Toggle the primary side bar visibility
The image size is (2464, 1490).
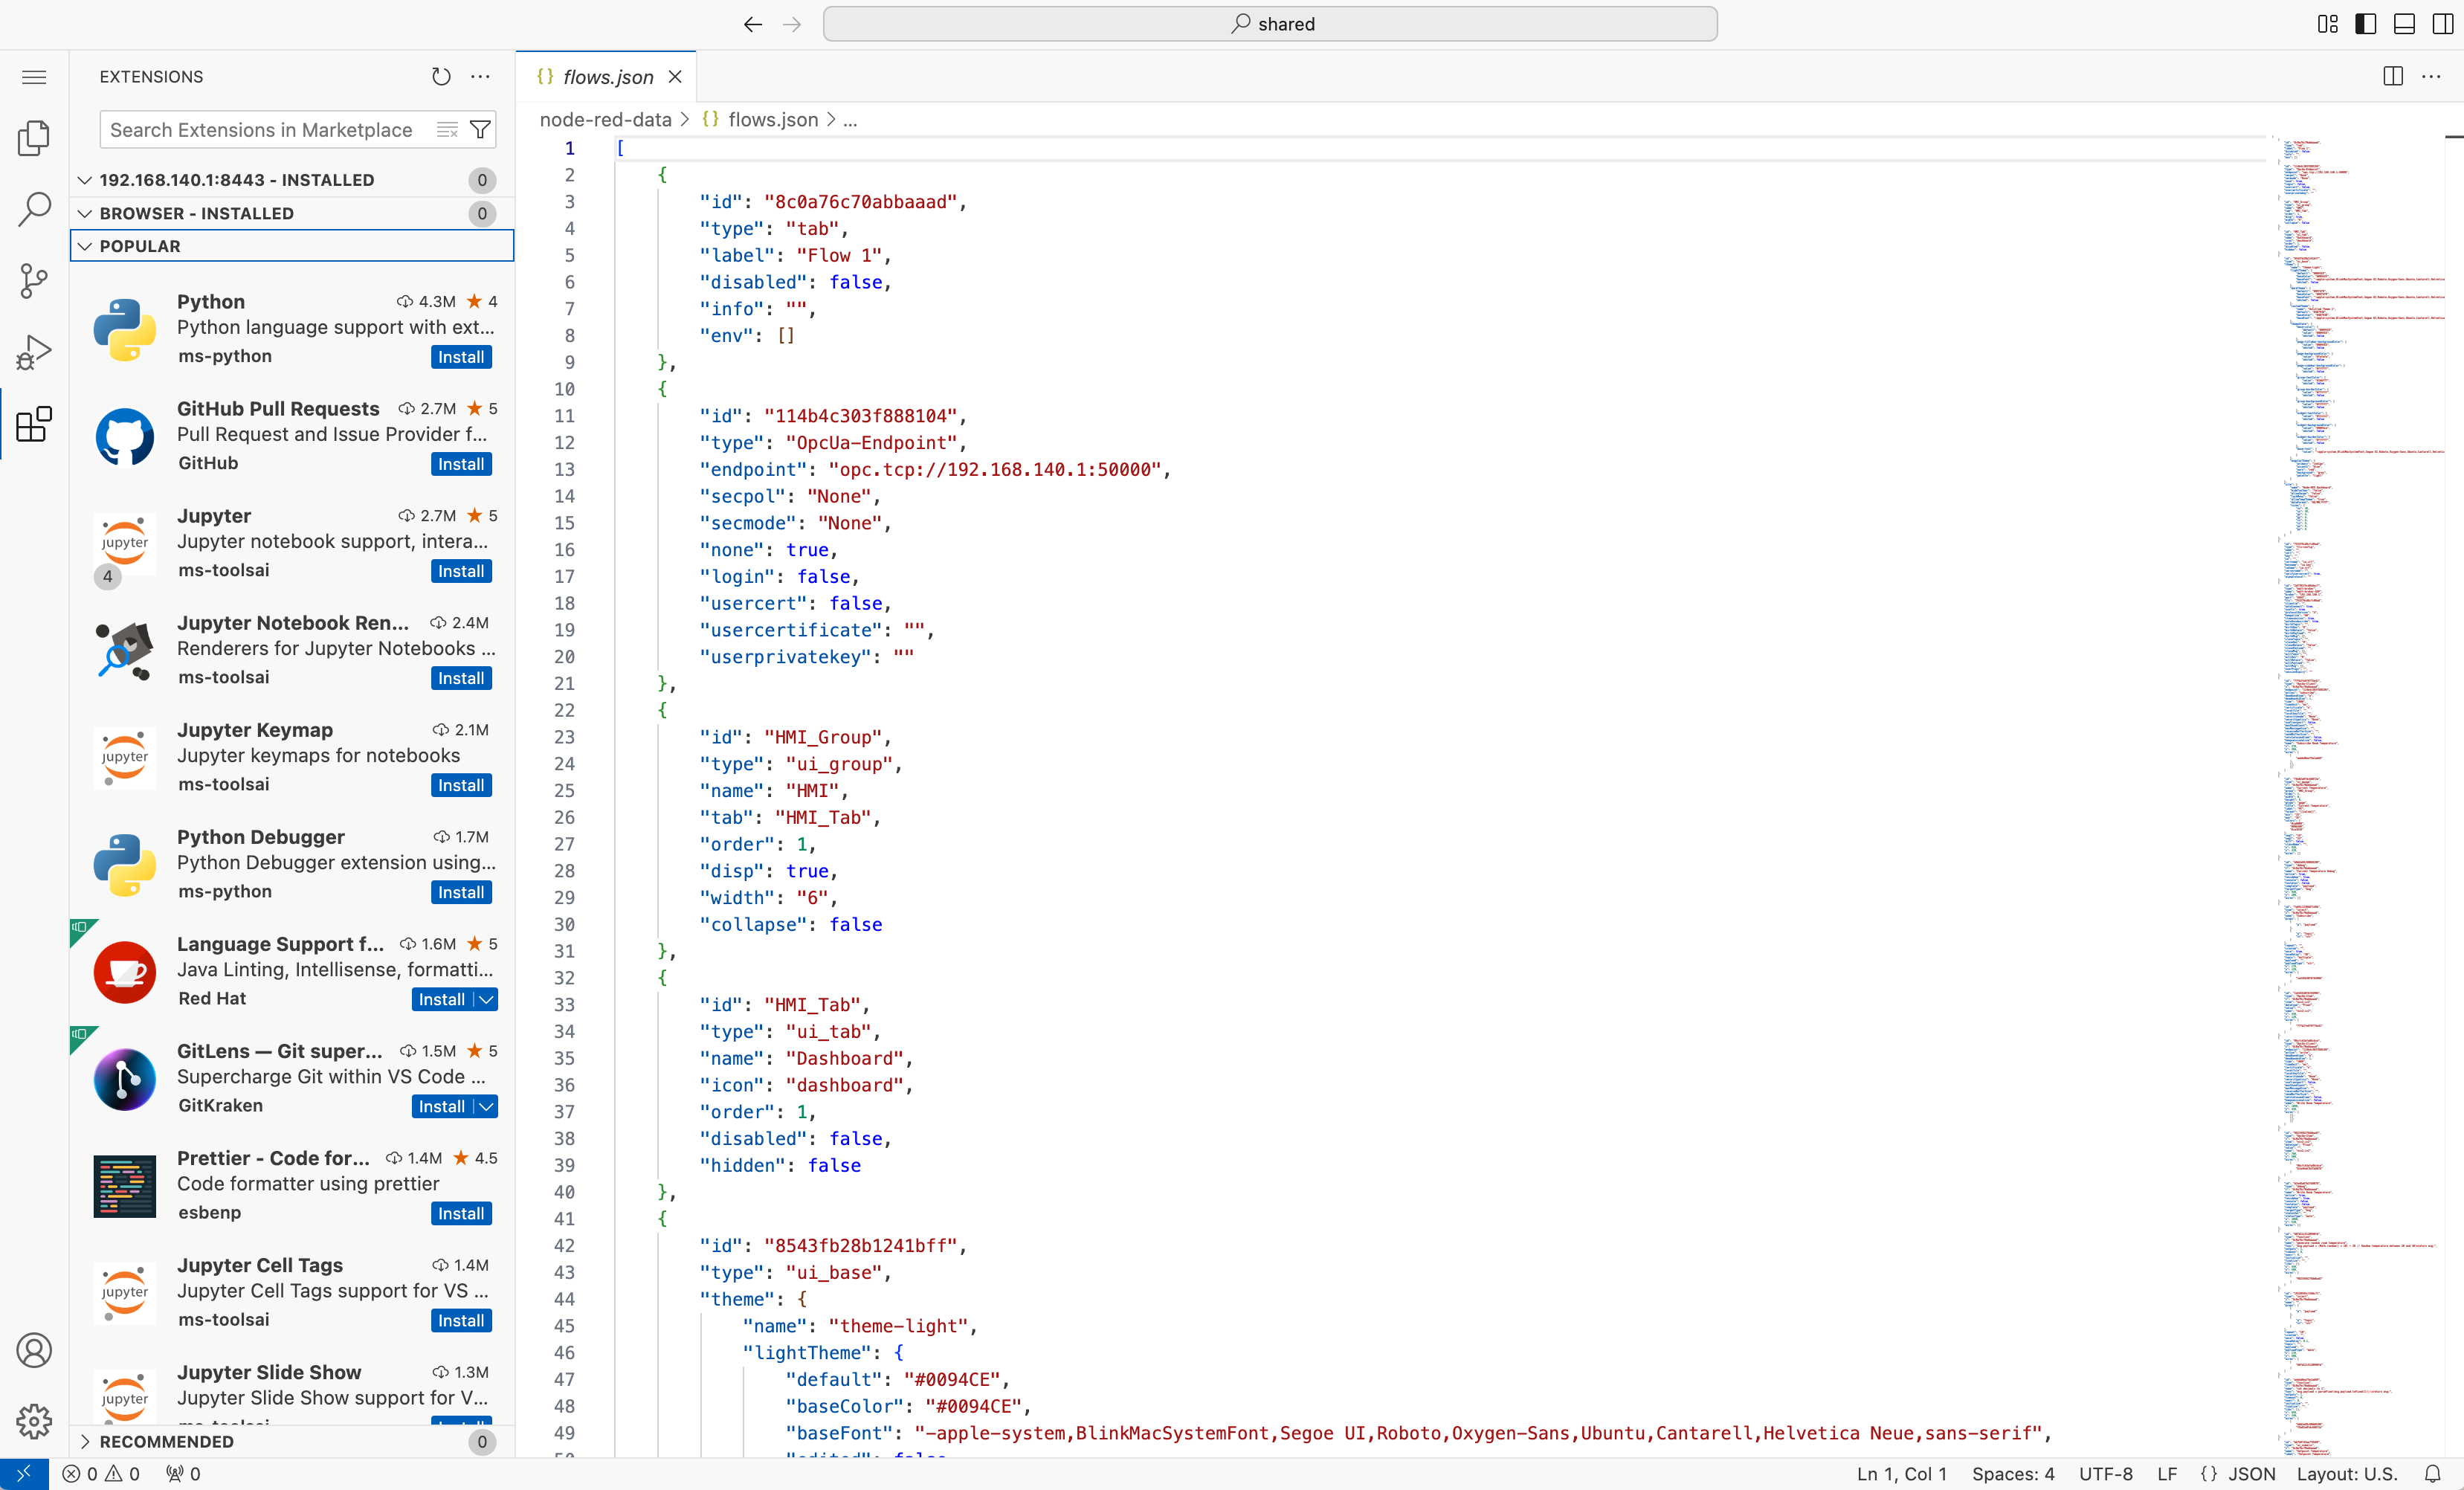tap(2366, 24)
